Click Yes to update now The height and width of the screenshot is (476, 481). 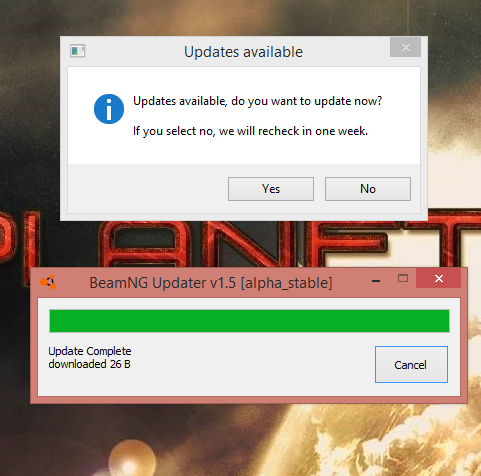[271, 189]
